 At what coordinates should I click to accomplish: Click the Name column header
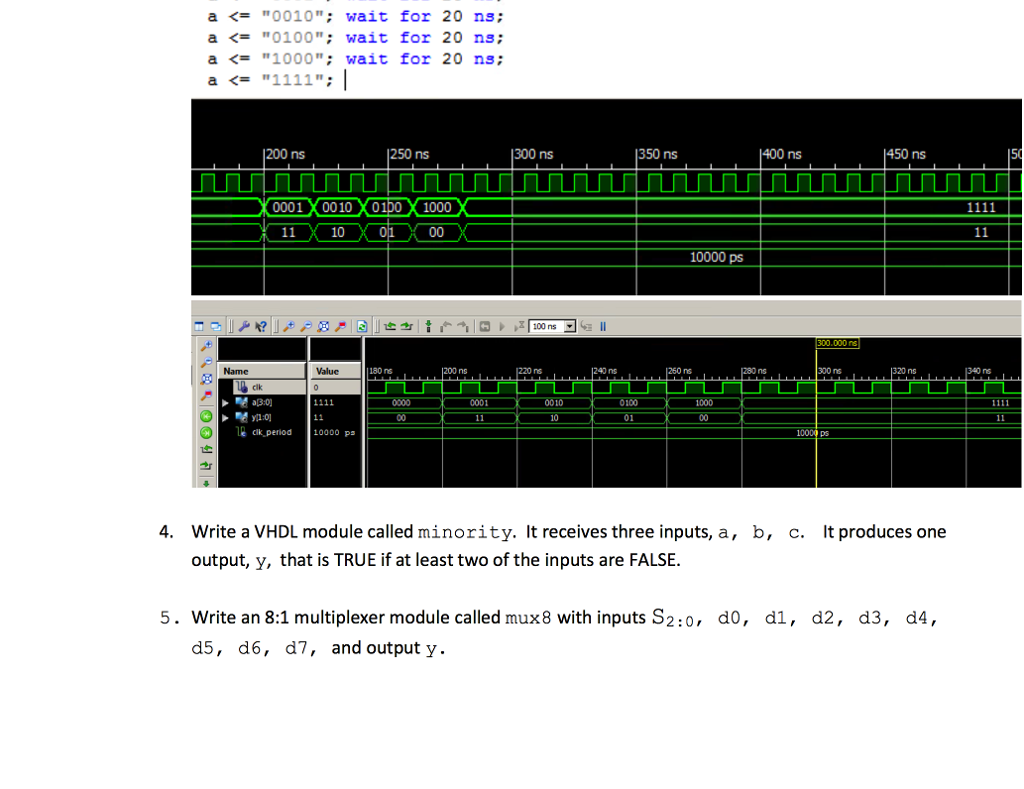coord(261,371)
